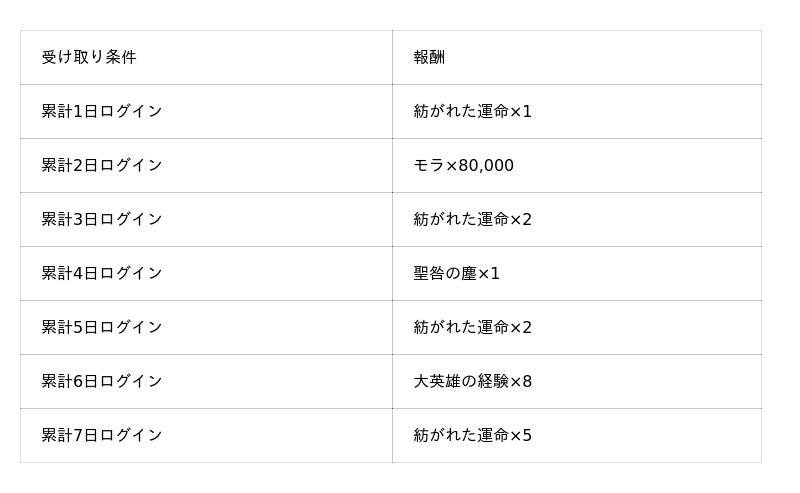Click the day 3 reward 紡がれた運命×2
Image resolution: width=800 pixels, height=493 pixels.
click(x=472, y=219)
